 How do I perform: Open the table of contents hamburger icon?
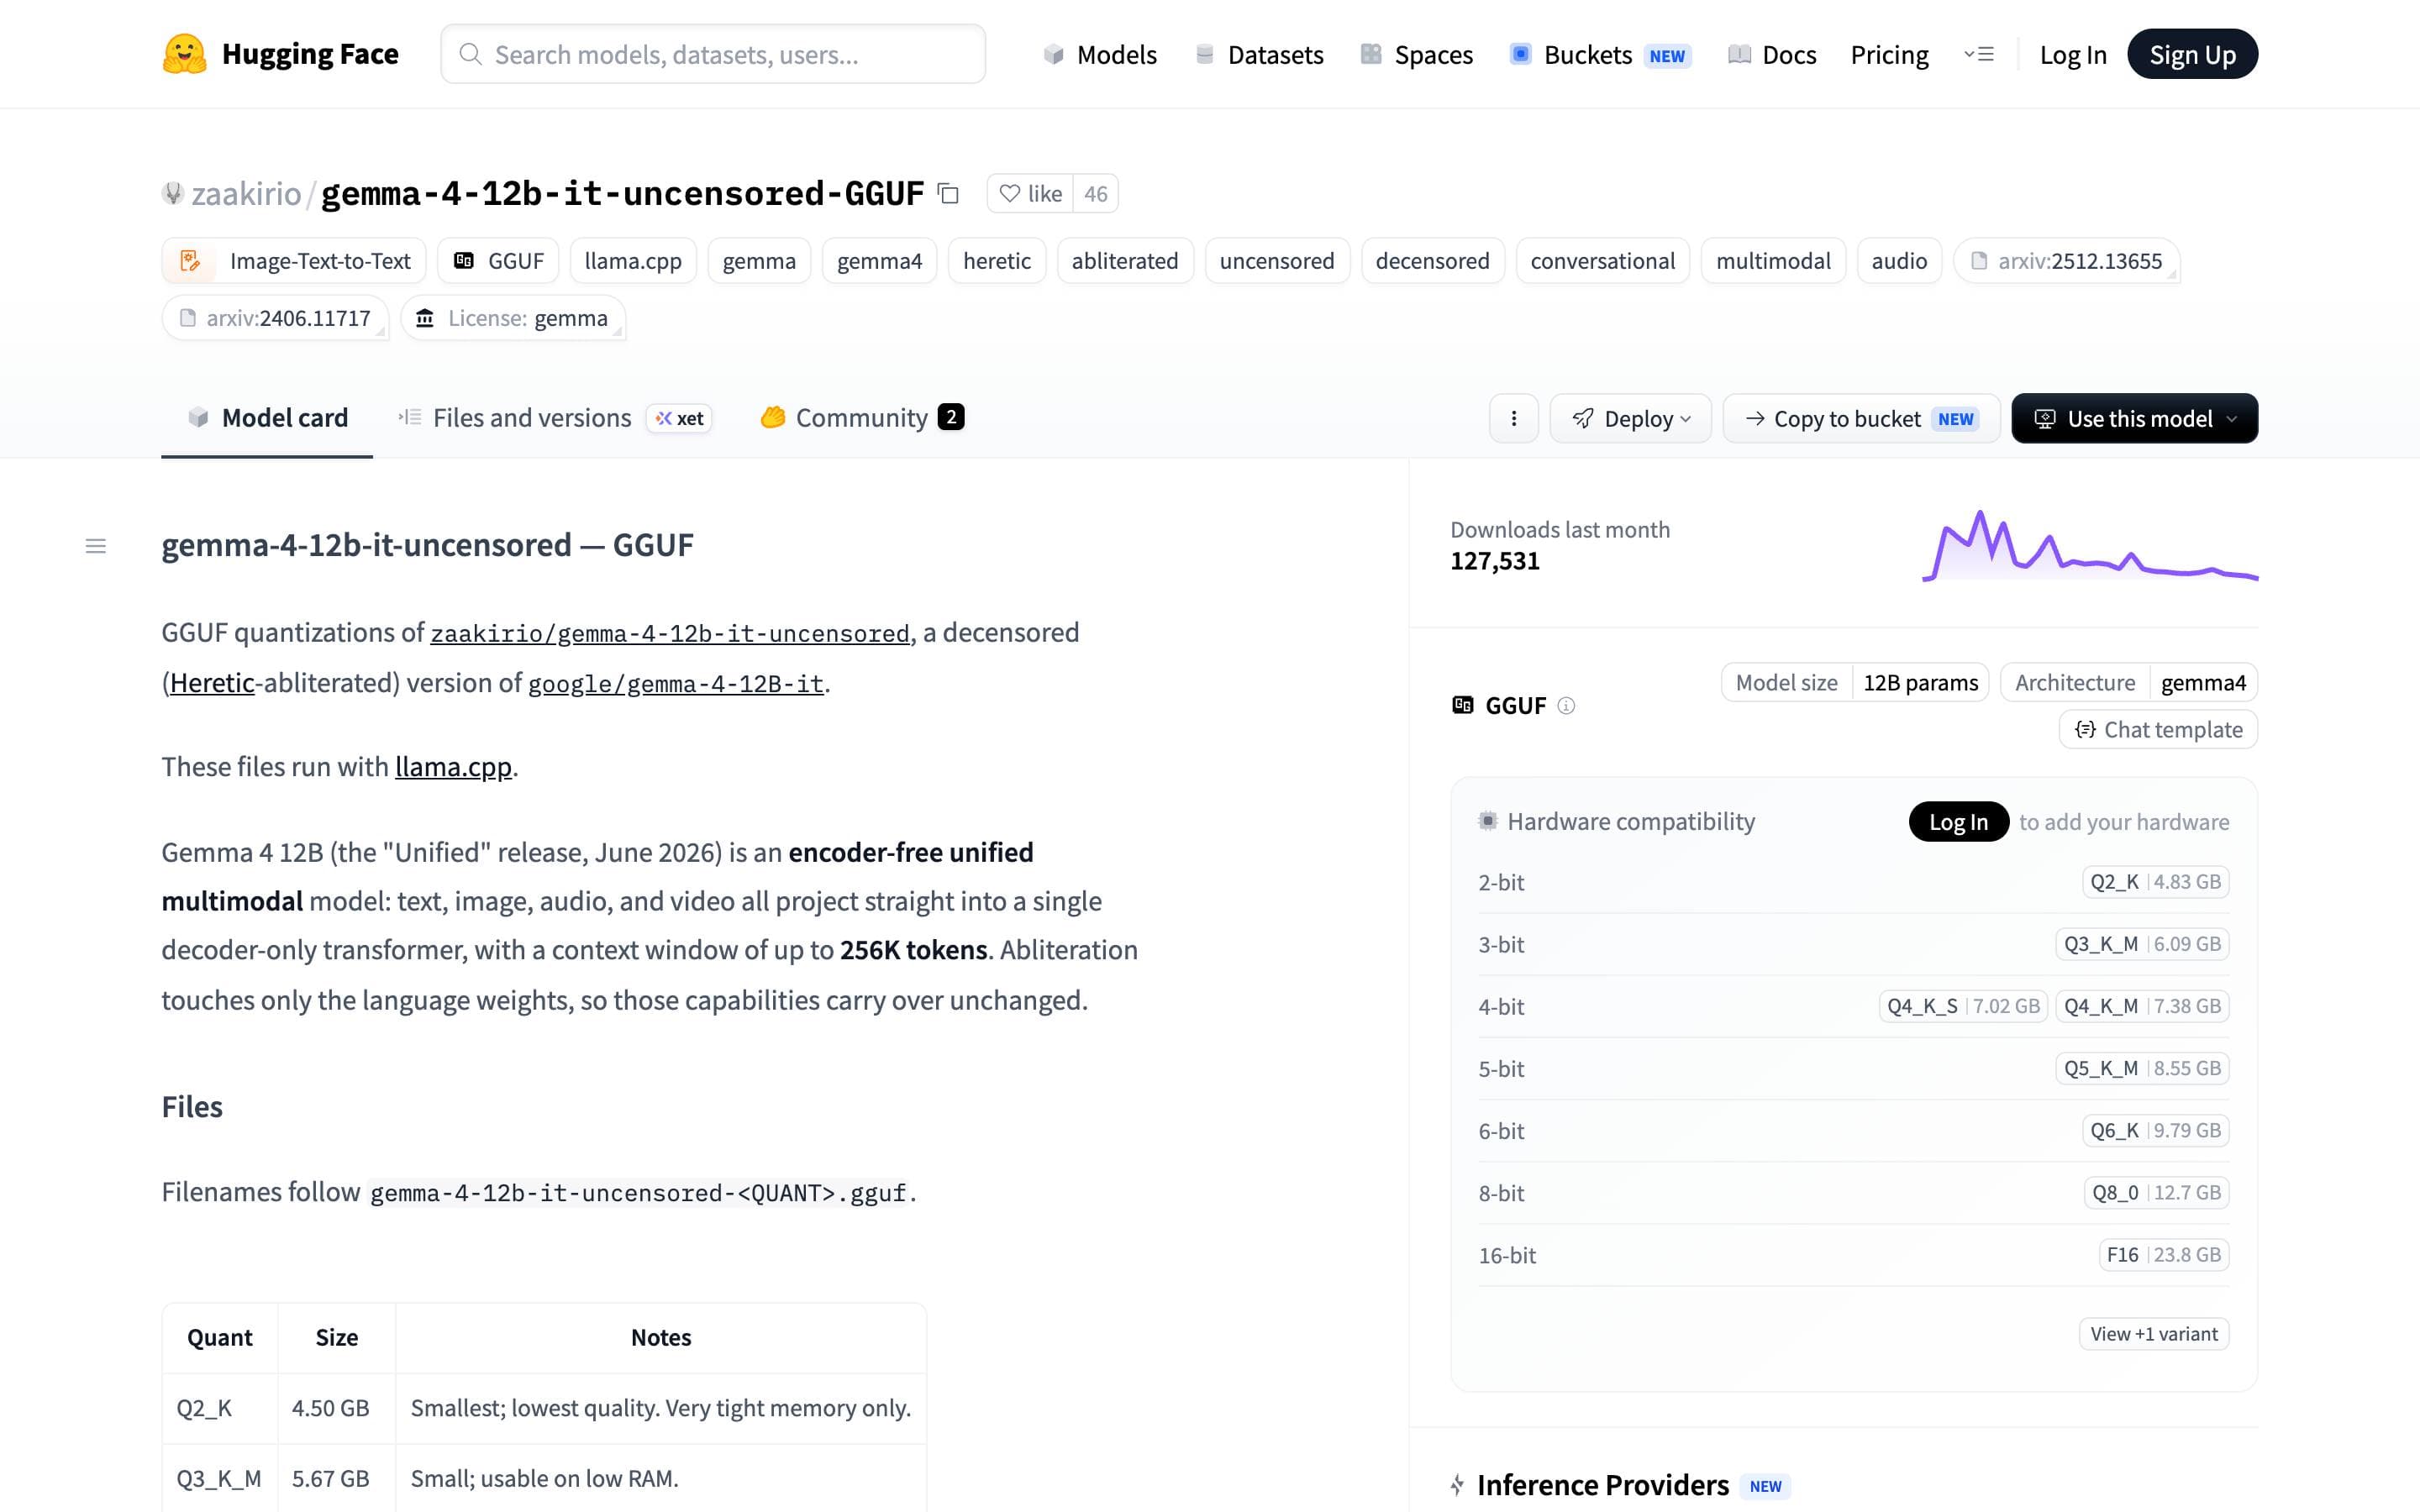[96, 546]
